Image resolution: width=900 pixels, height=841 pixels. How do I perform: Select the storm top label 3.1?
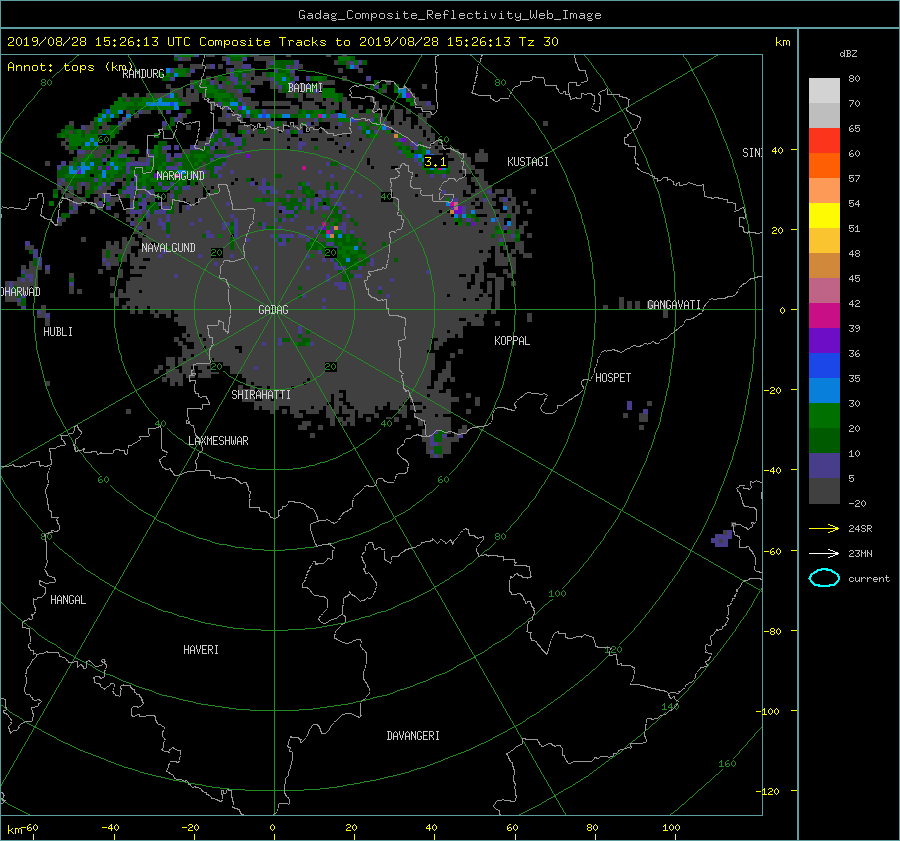pyautogui.click(x=435, y=162)
